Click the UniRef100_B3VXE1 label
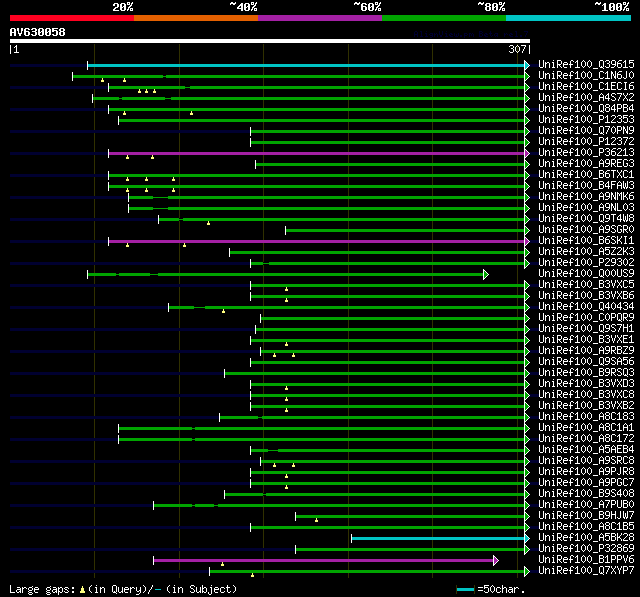640x597 pixels. tap(586, 340)
